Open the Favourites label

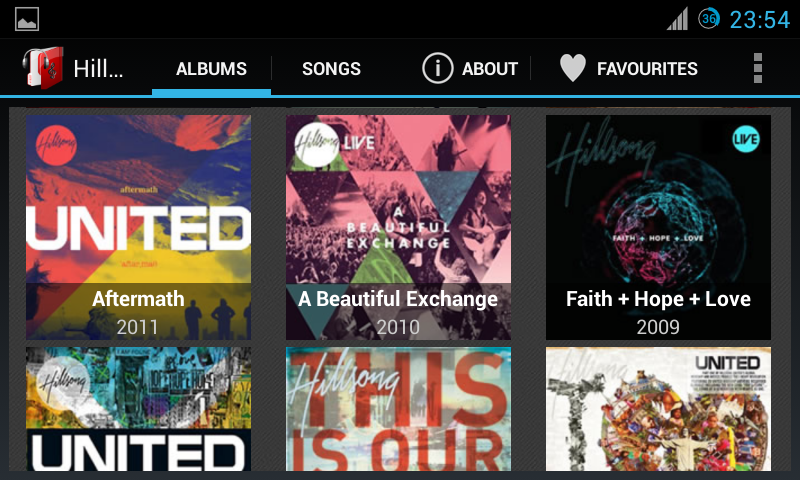point(647,68)
